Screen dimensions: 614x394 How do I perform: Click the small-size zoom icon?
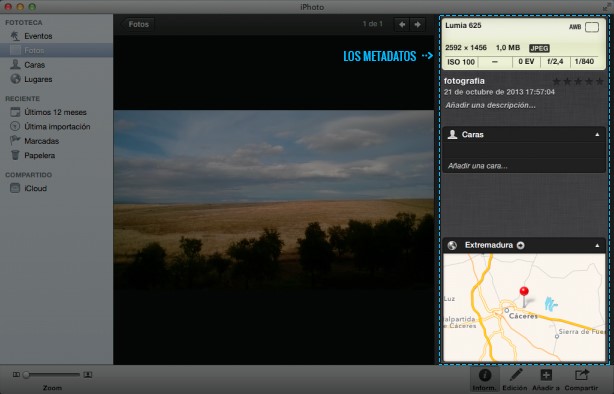coord(16,375)
